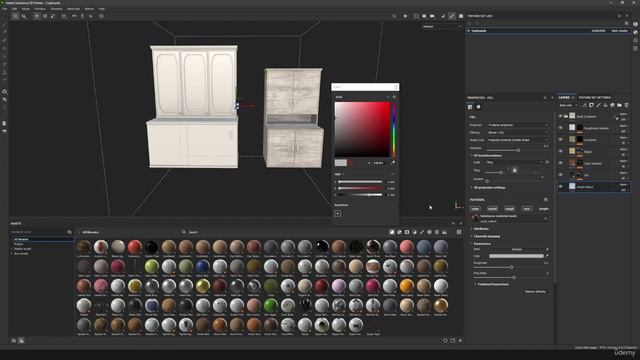The height and width of the screenshot is (360, 640).
Task: Hide the Color Variation layer
Action: click(x=560, y=163)
